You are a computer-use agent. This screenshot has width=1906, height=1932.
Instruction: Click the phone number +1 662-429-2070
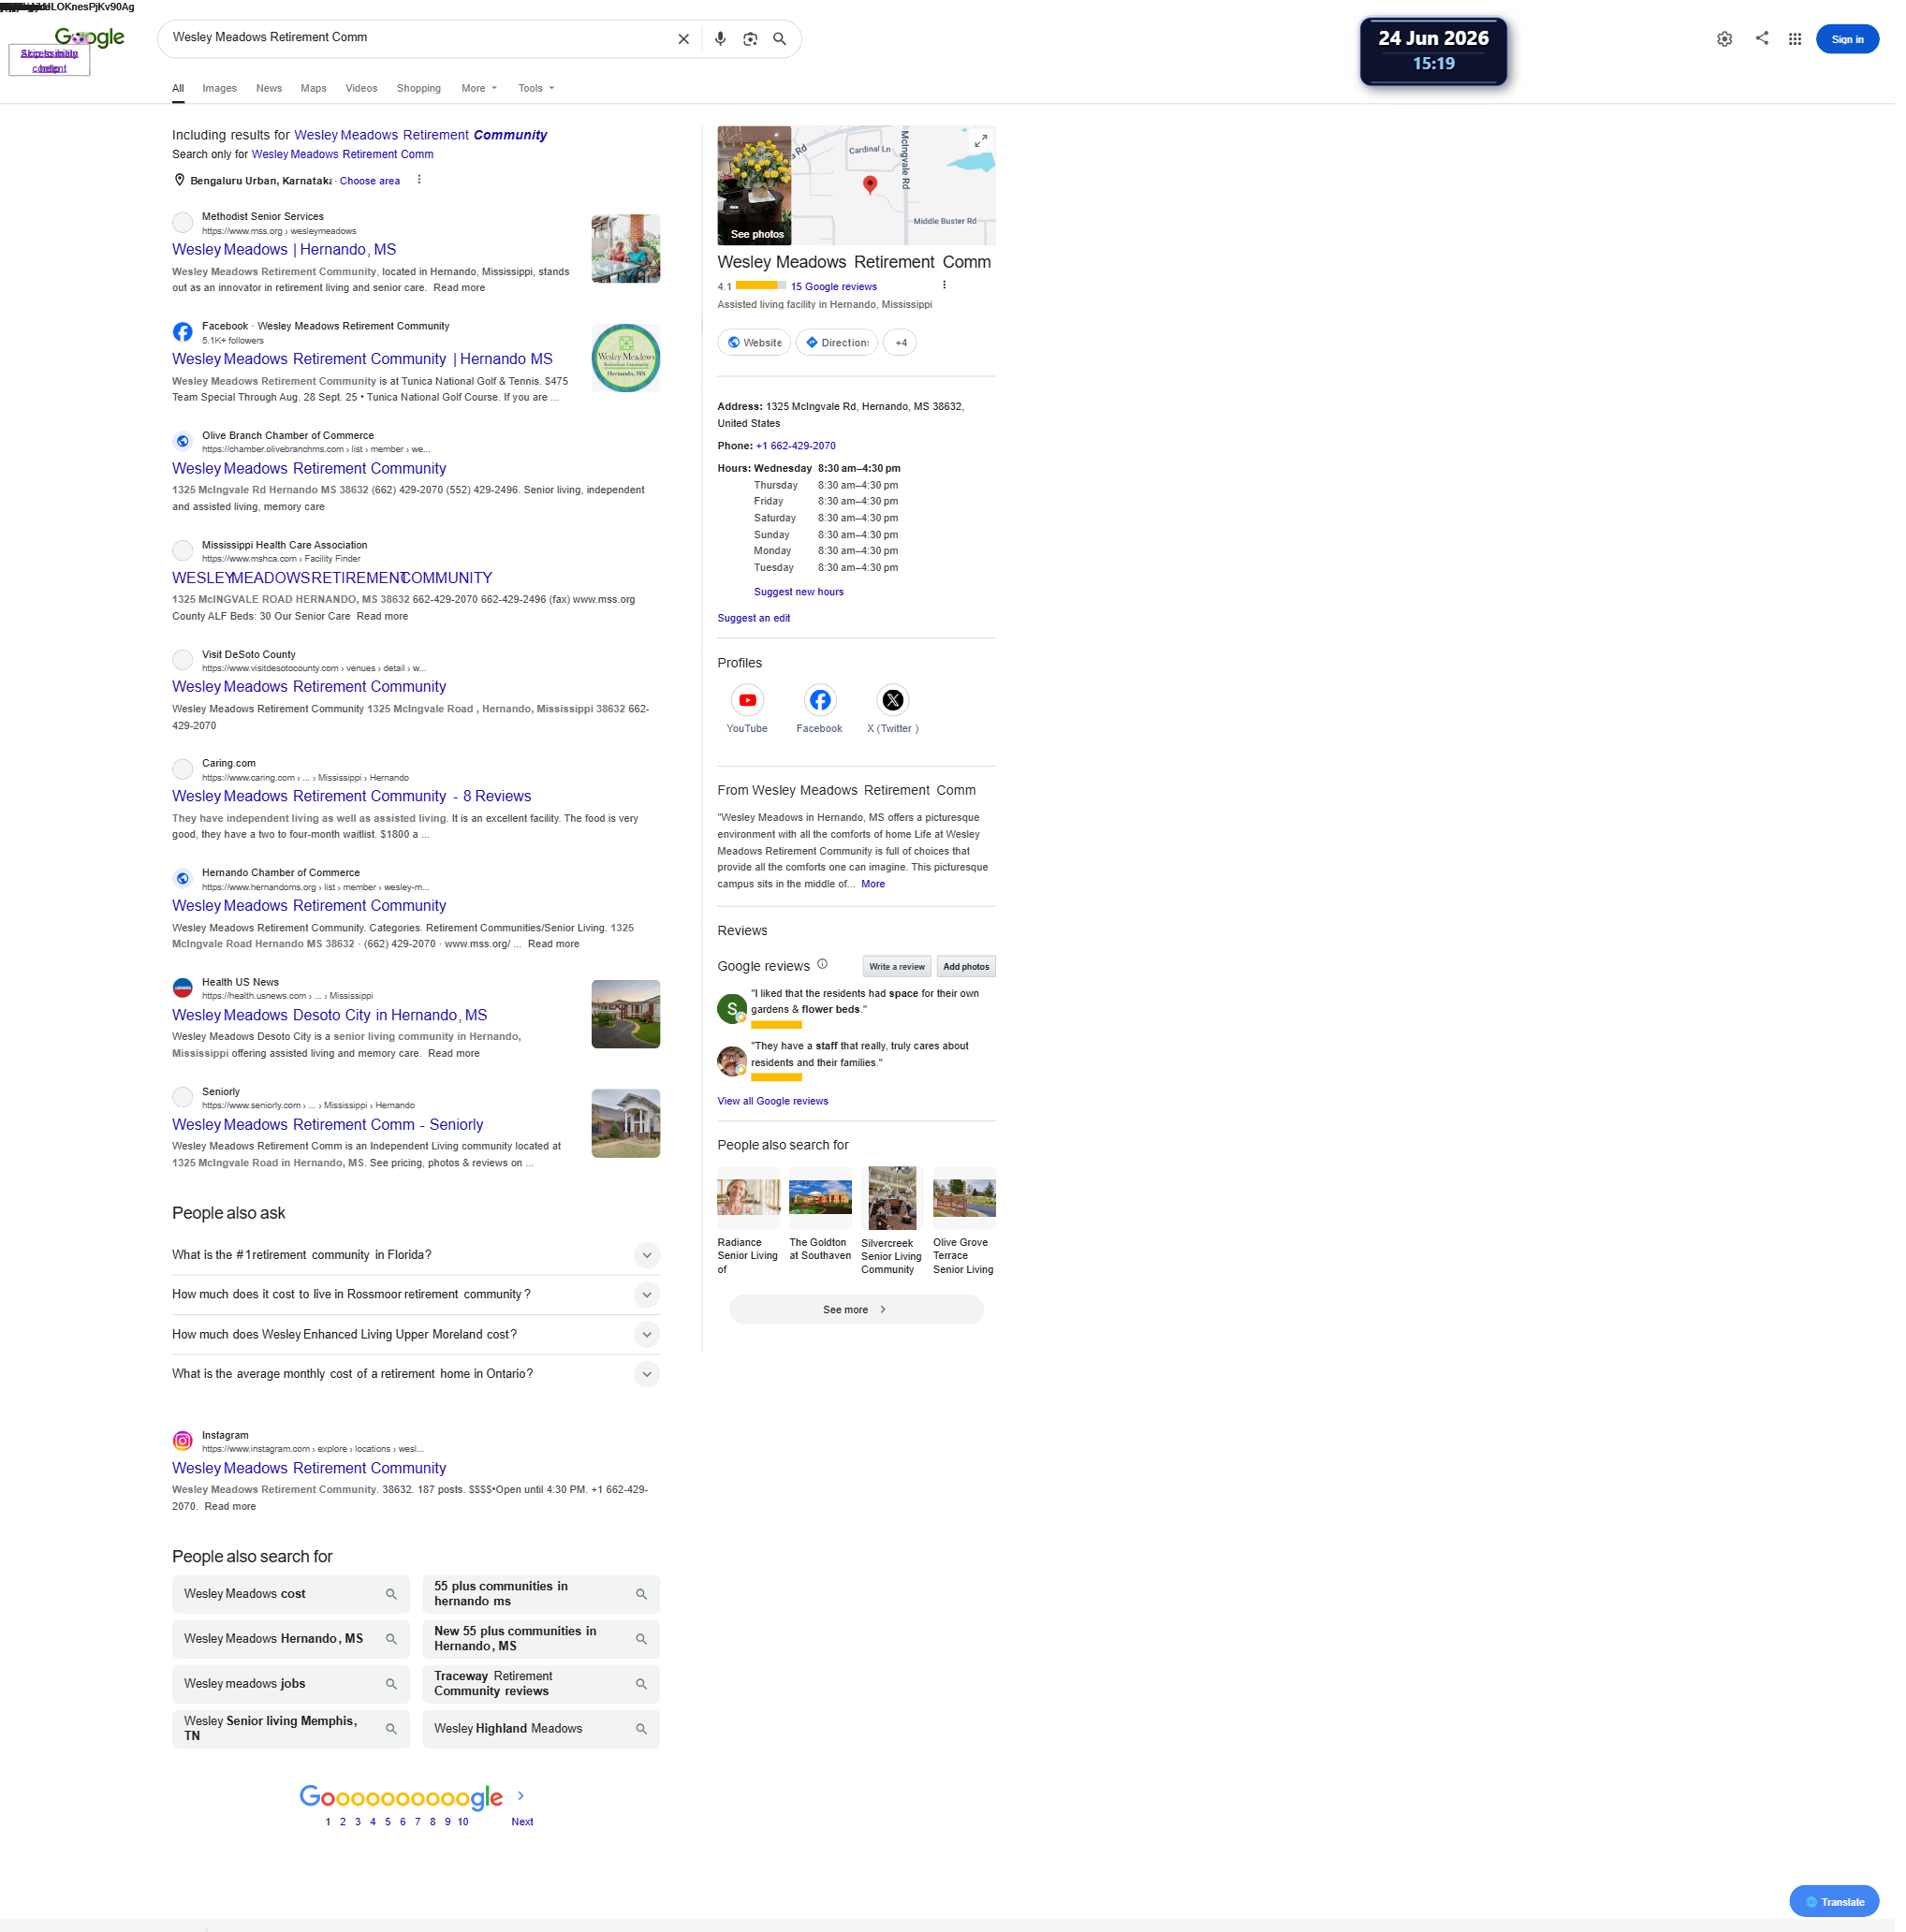[x=795, y=446]
